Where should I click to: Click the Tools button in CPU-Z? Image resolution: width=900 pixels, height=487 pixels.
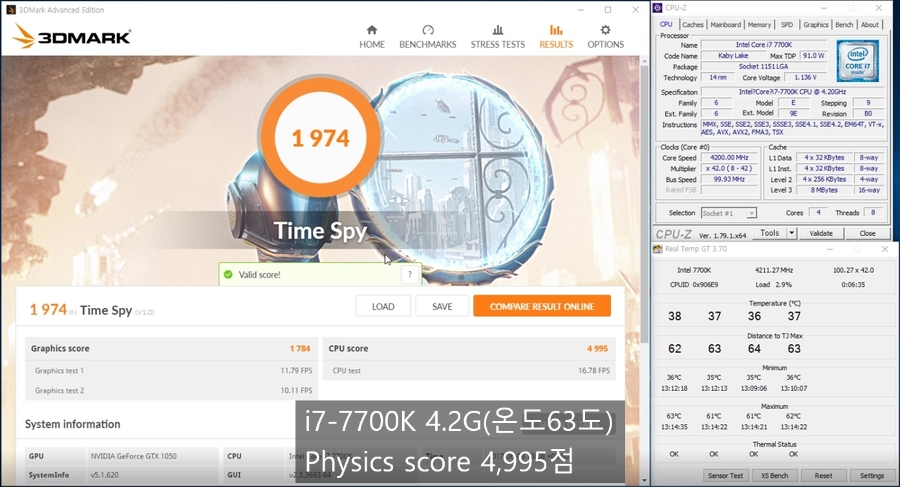pyautogui.click(x=769, y=233)
